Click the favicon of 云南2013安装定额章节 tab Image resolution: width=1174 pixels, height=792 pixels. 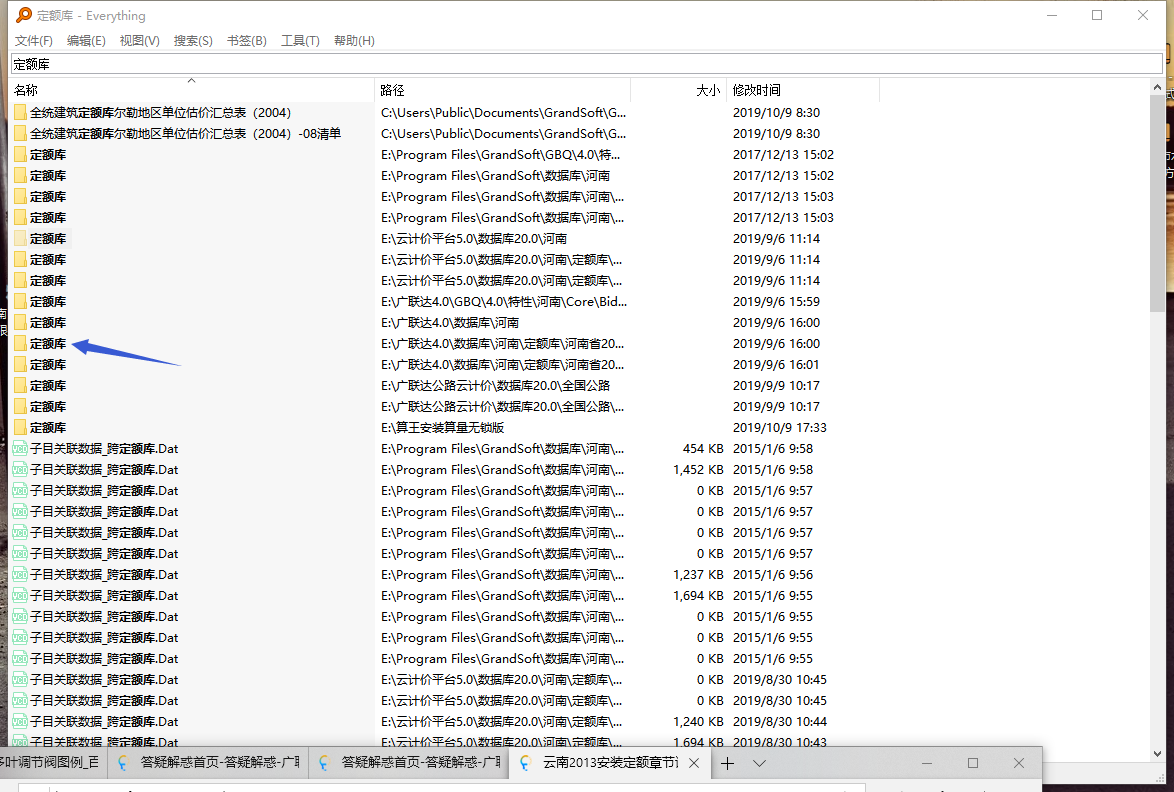pos(526,763)
